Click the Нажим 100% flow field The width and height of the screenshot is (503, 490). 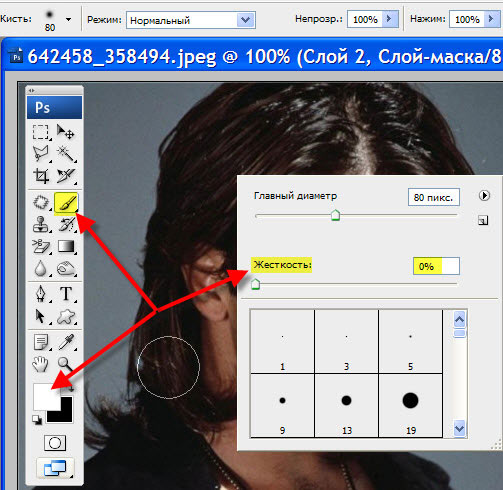click(467, 19)
